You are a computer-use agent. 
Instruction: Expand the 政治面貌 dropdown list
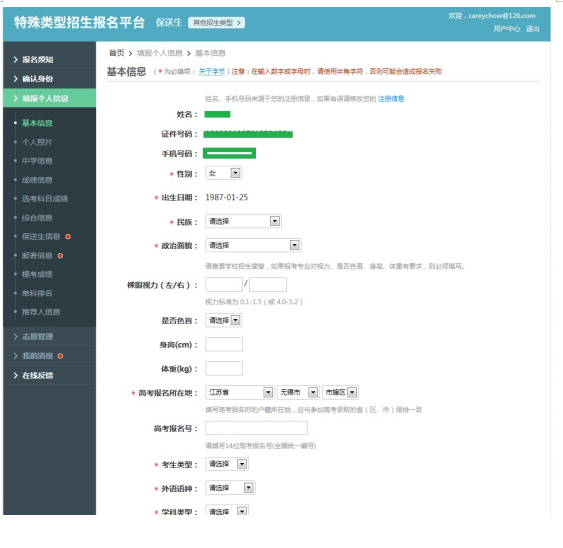[253, 245]
